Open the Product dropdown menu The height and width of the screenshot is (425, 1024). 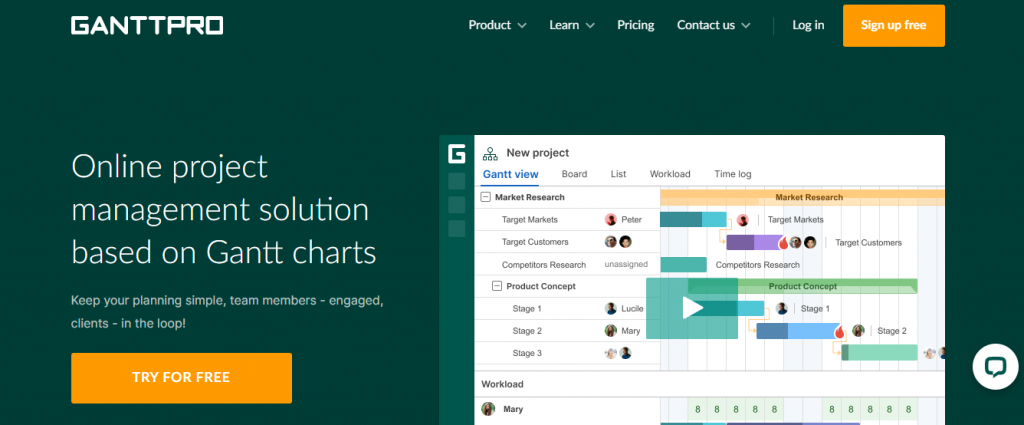497,25
